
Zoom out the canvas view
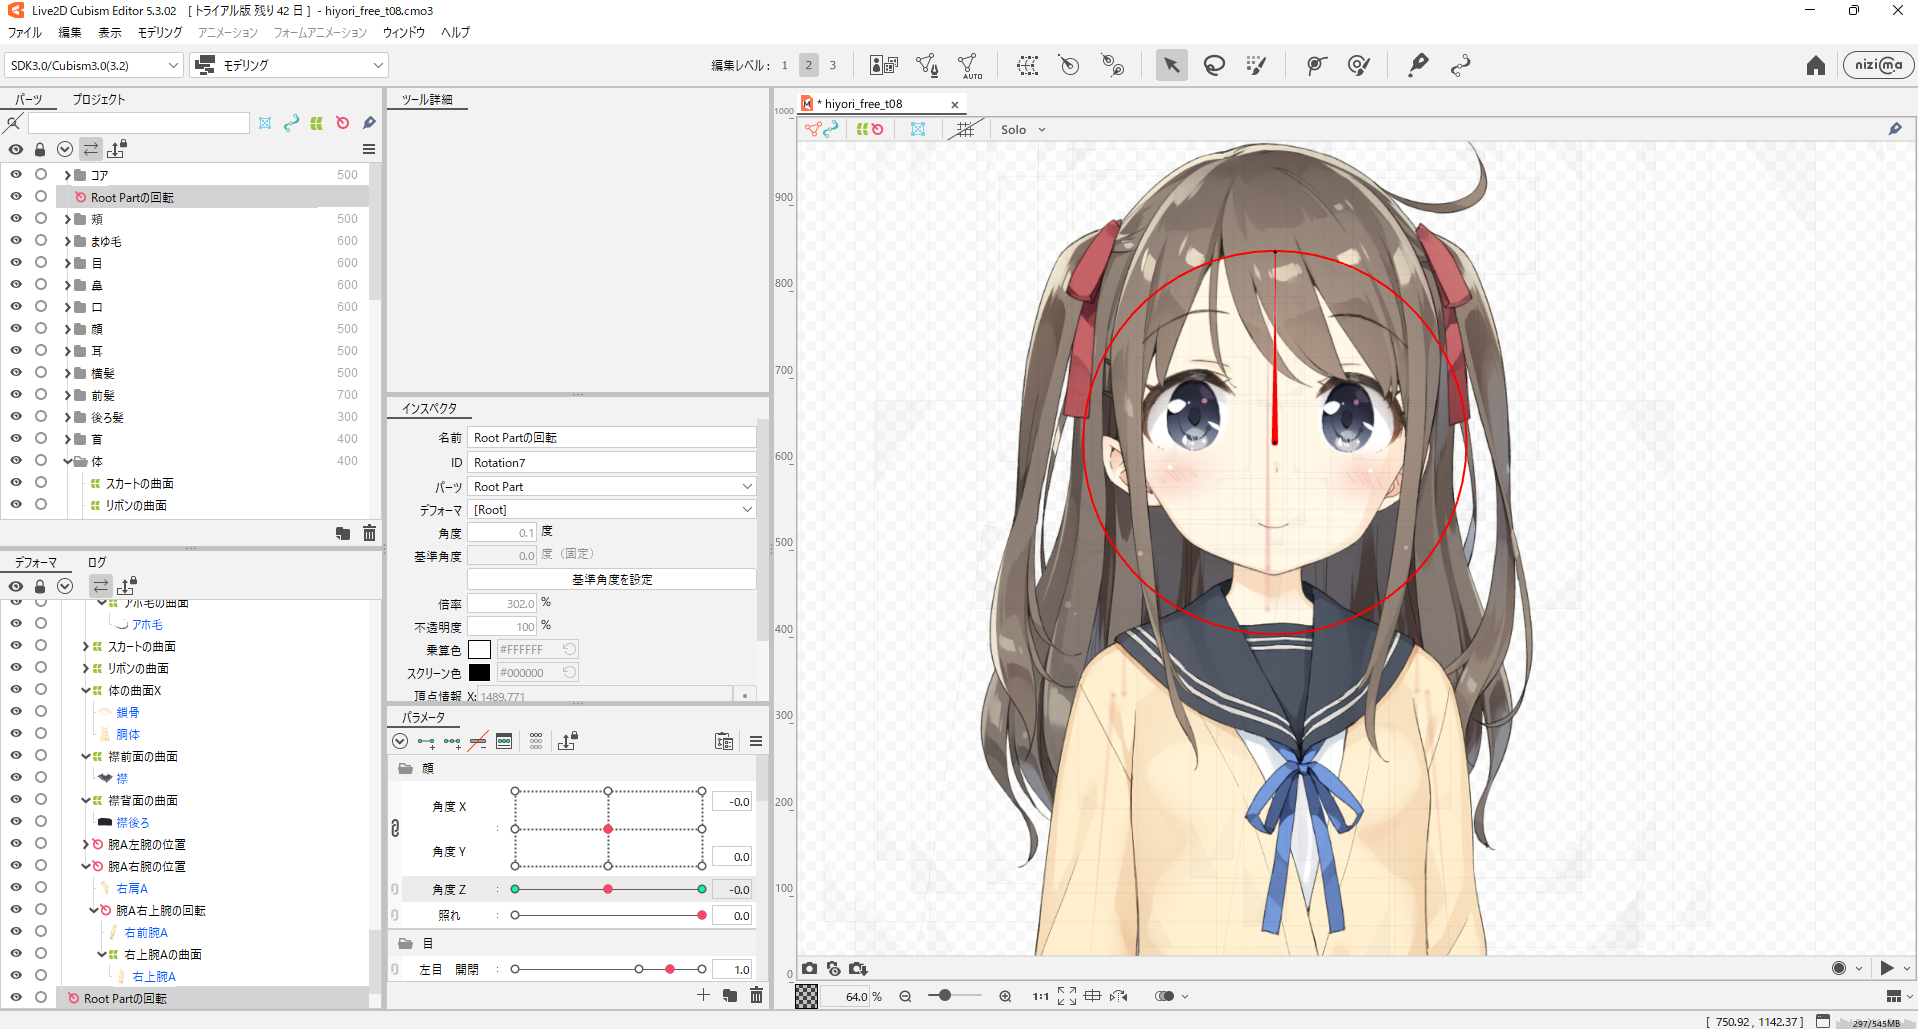tap(905, 996)
